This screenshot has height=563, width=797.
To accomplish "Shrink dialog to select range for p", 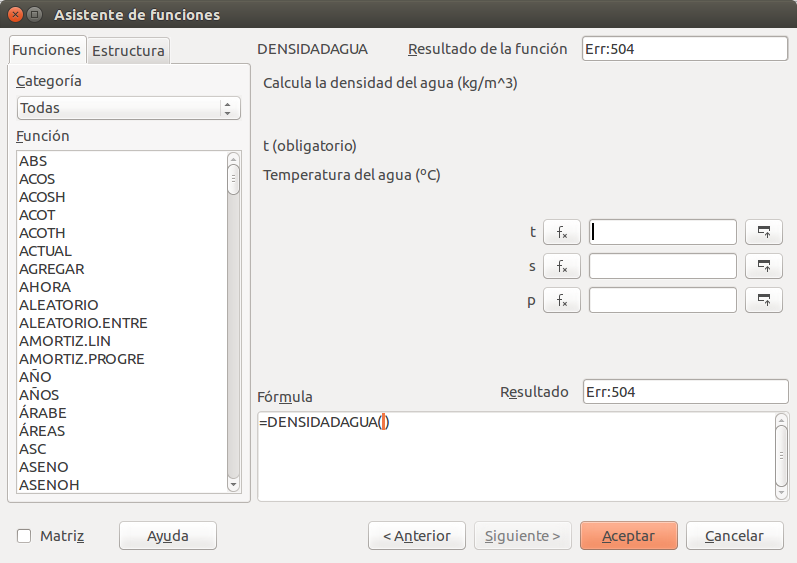I will tap(763, 300).
